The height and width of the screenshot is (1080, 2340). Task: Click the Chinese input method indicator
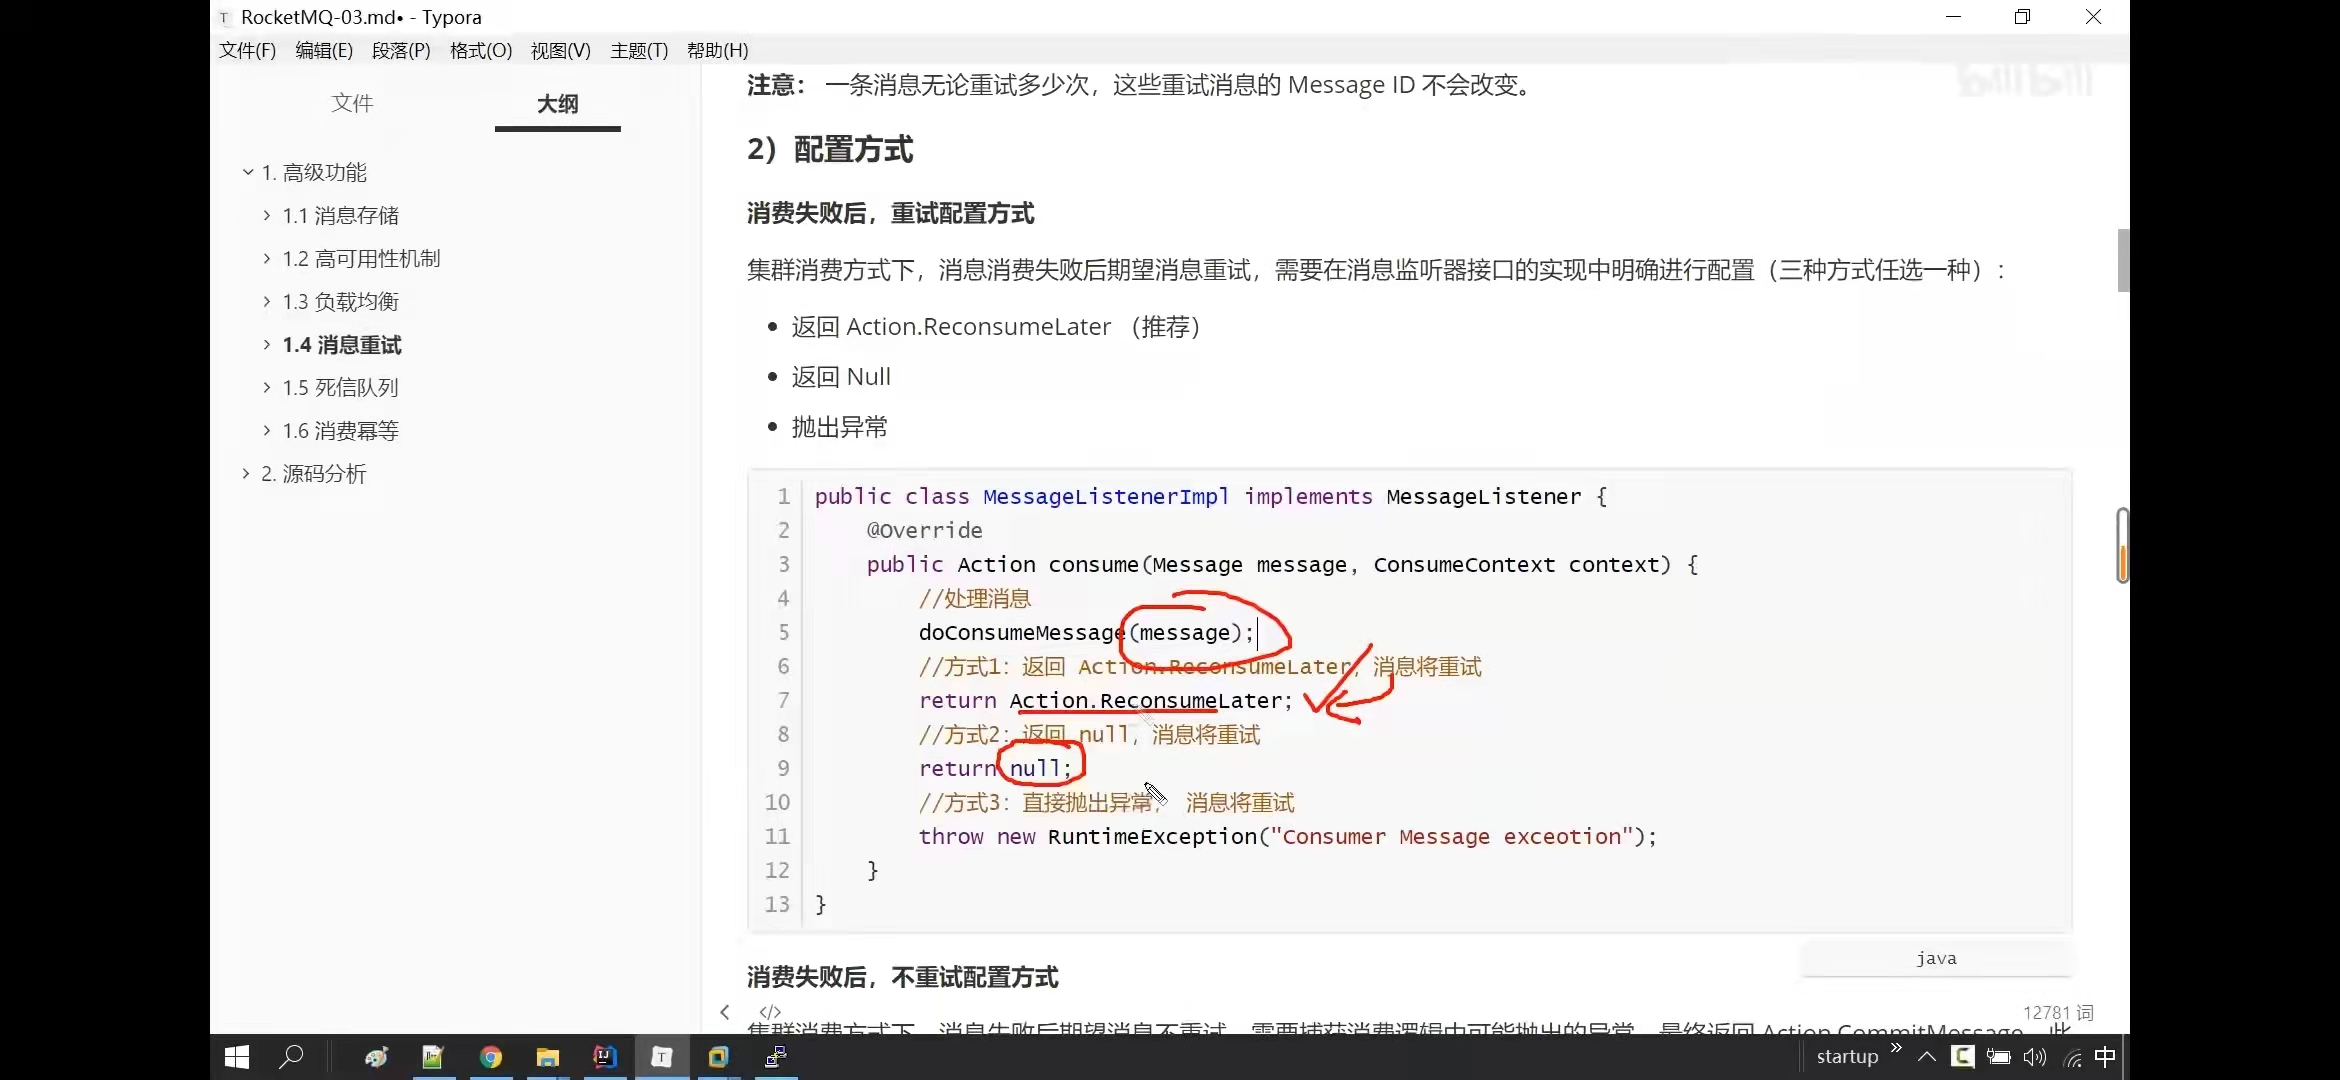(x=2105, y=1057)
